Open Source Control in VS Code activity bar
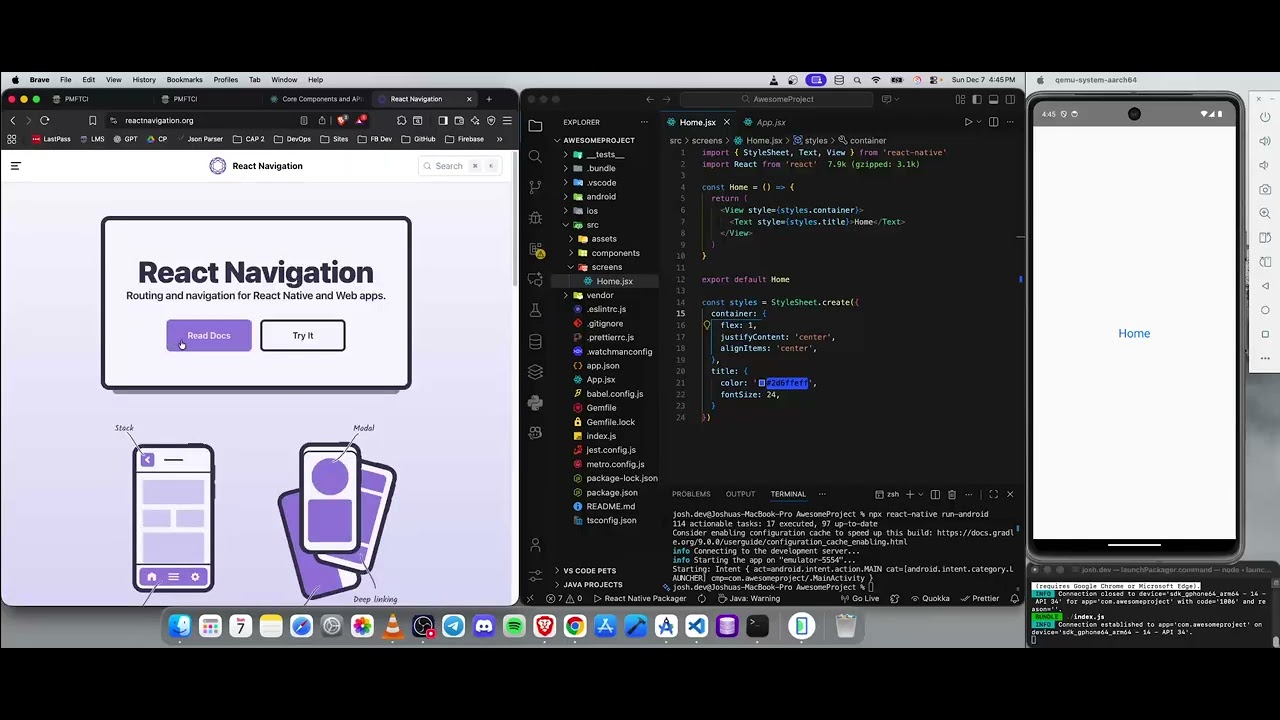The width and height of the screenshot is (1280, 720). tap(535, 187)
